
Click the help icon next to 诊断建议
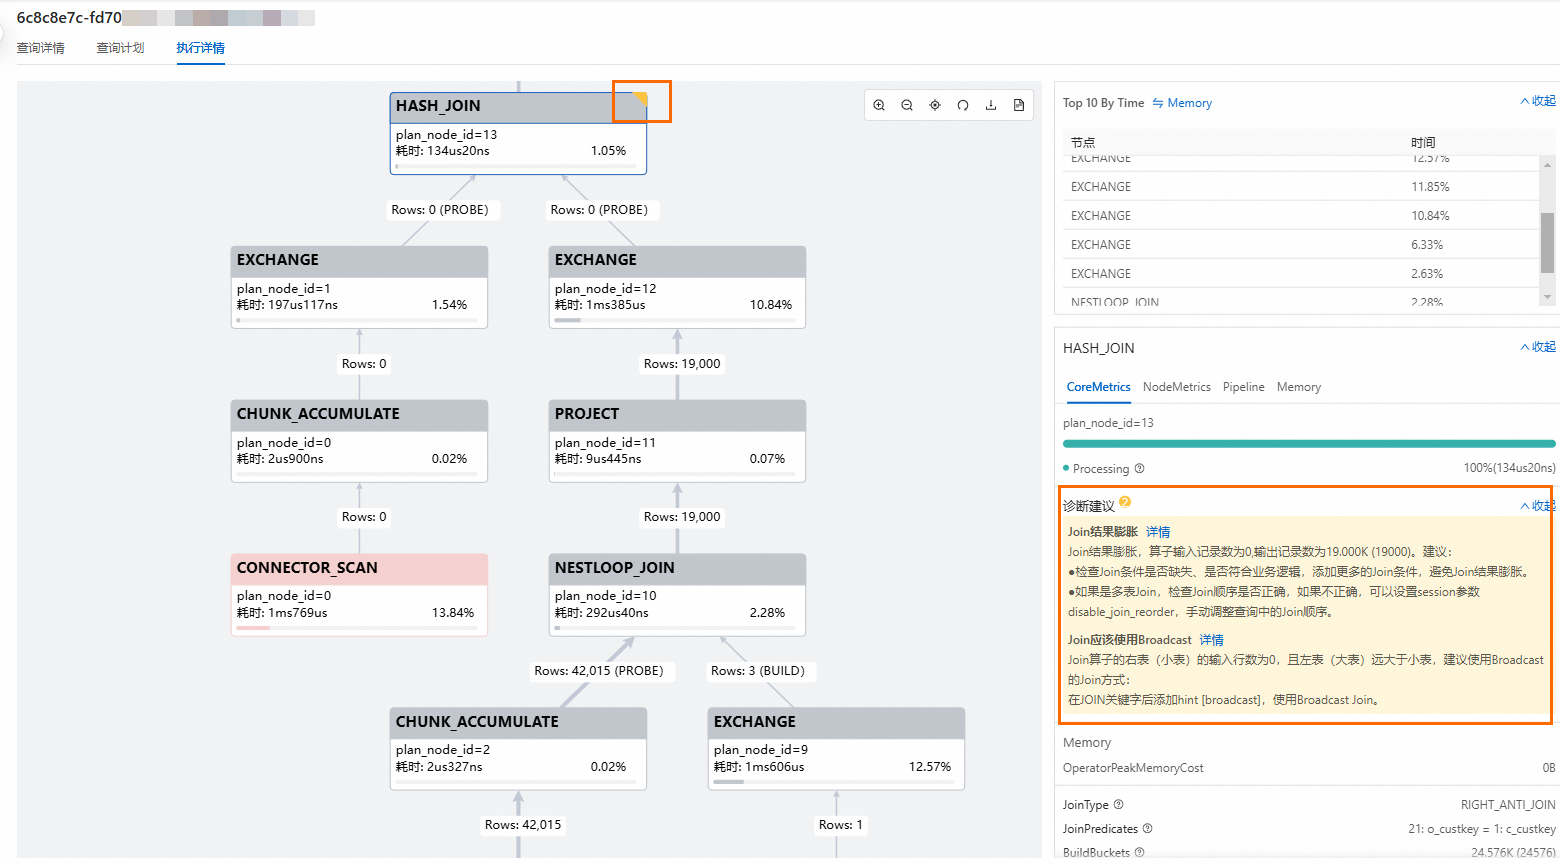(x=1125, y=502)
